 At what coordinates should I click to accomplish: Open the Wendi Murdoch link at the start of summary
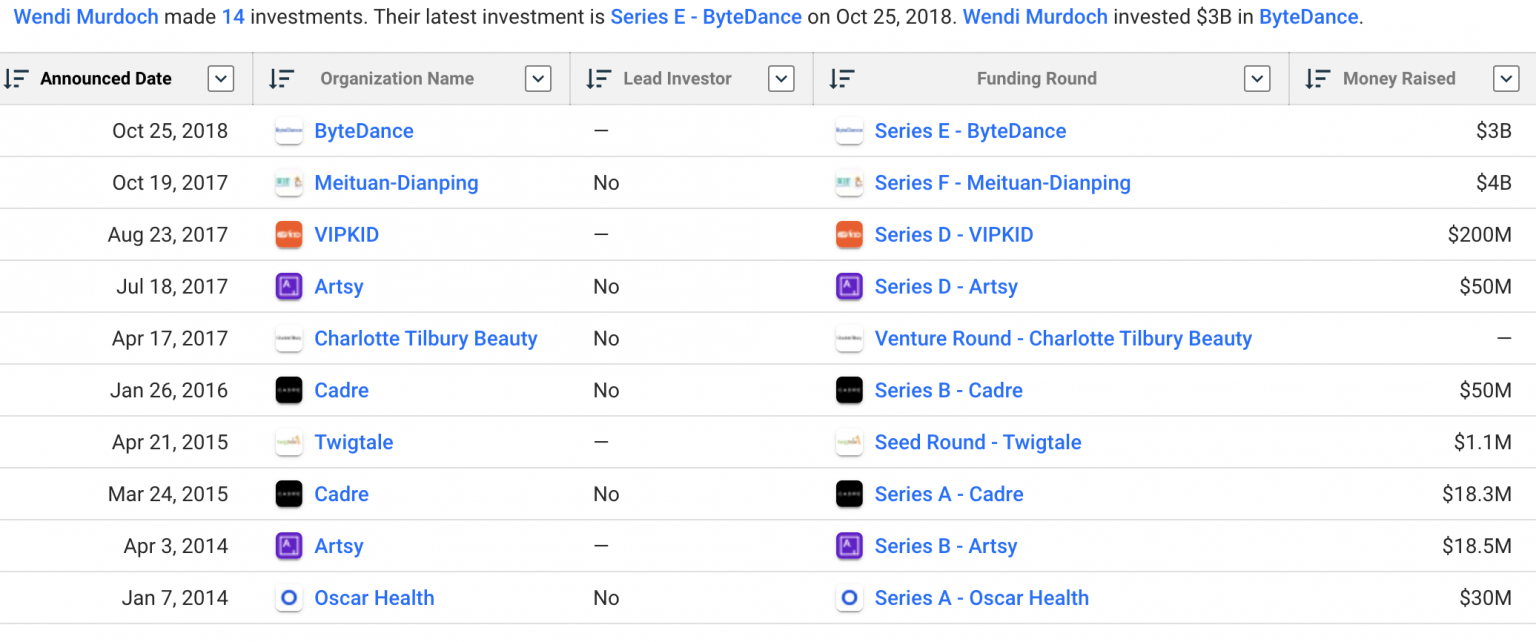tap(86, 17)
